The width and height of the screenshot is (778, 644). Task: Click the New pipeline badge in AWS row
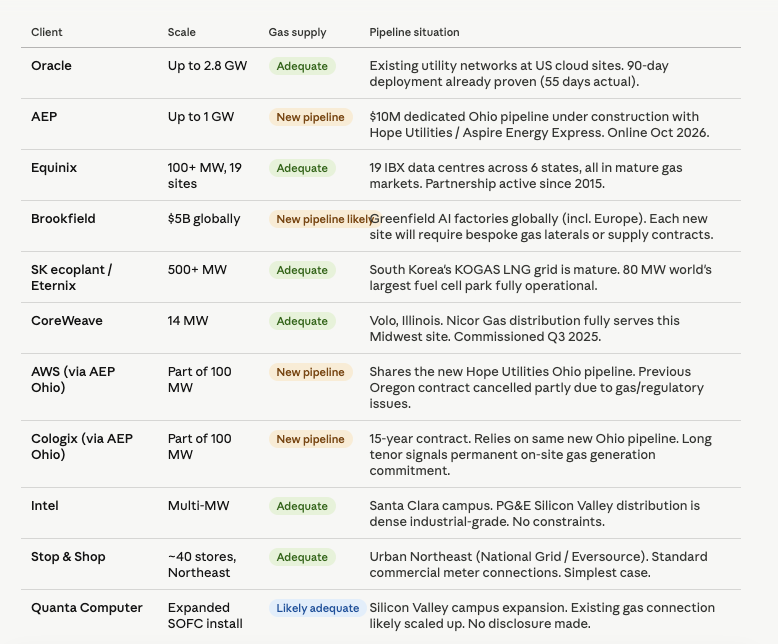(311, 372)
